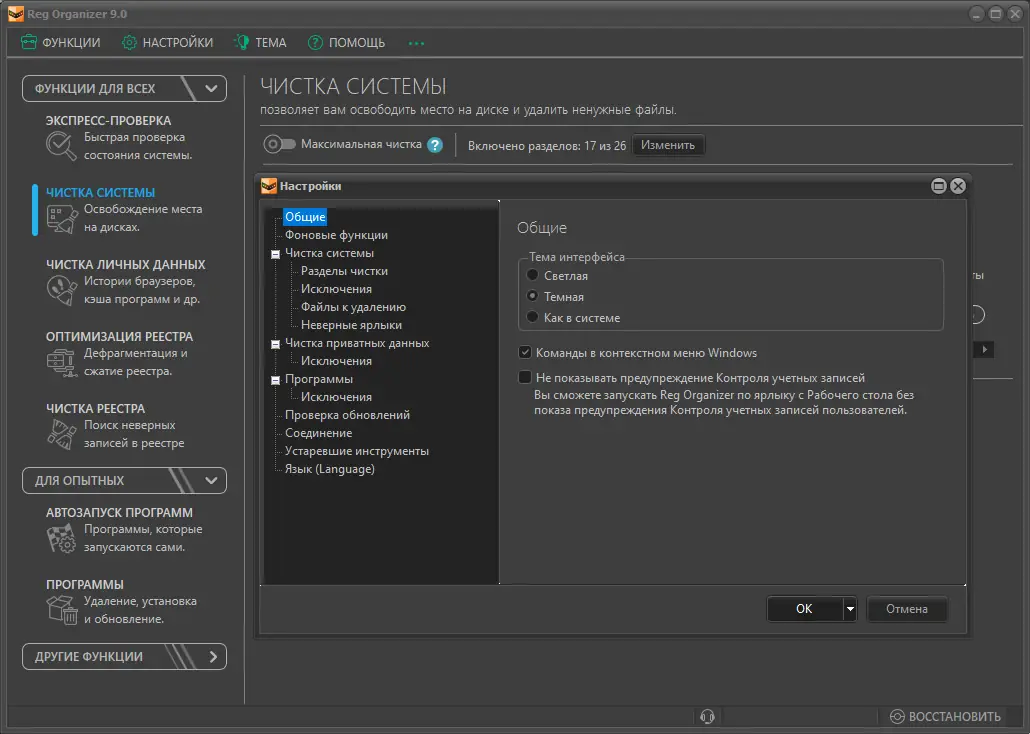This screenshot has height=734, width=1030.
Task: Click the System Cleanup sidebar icon
Action: (x=62, y=219)
